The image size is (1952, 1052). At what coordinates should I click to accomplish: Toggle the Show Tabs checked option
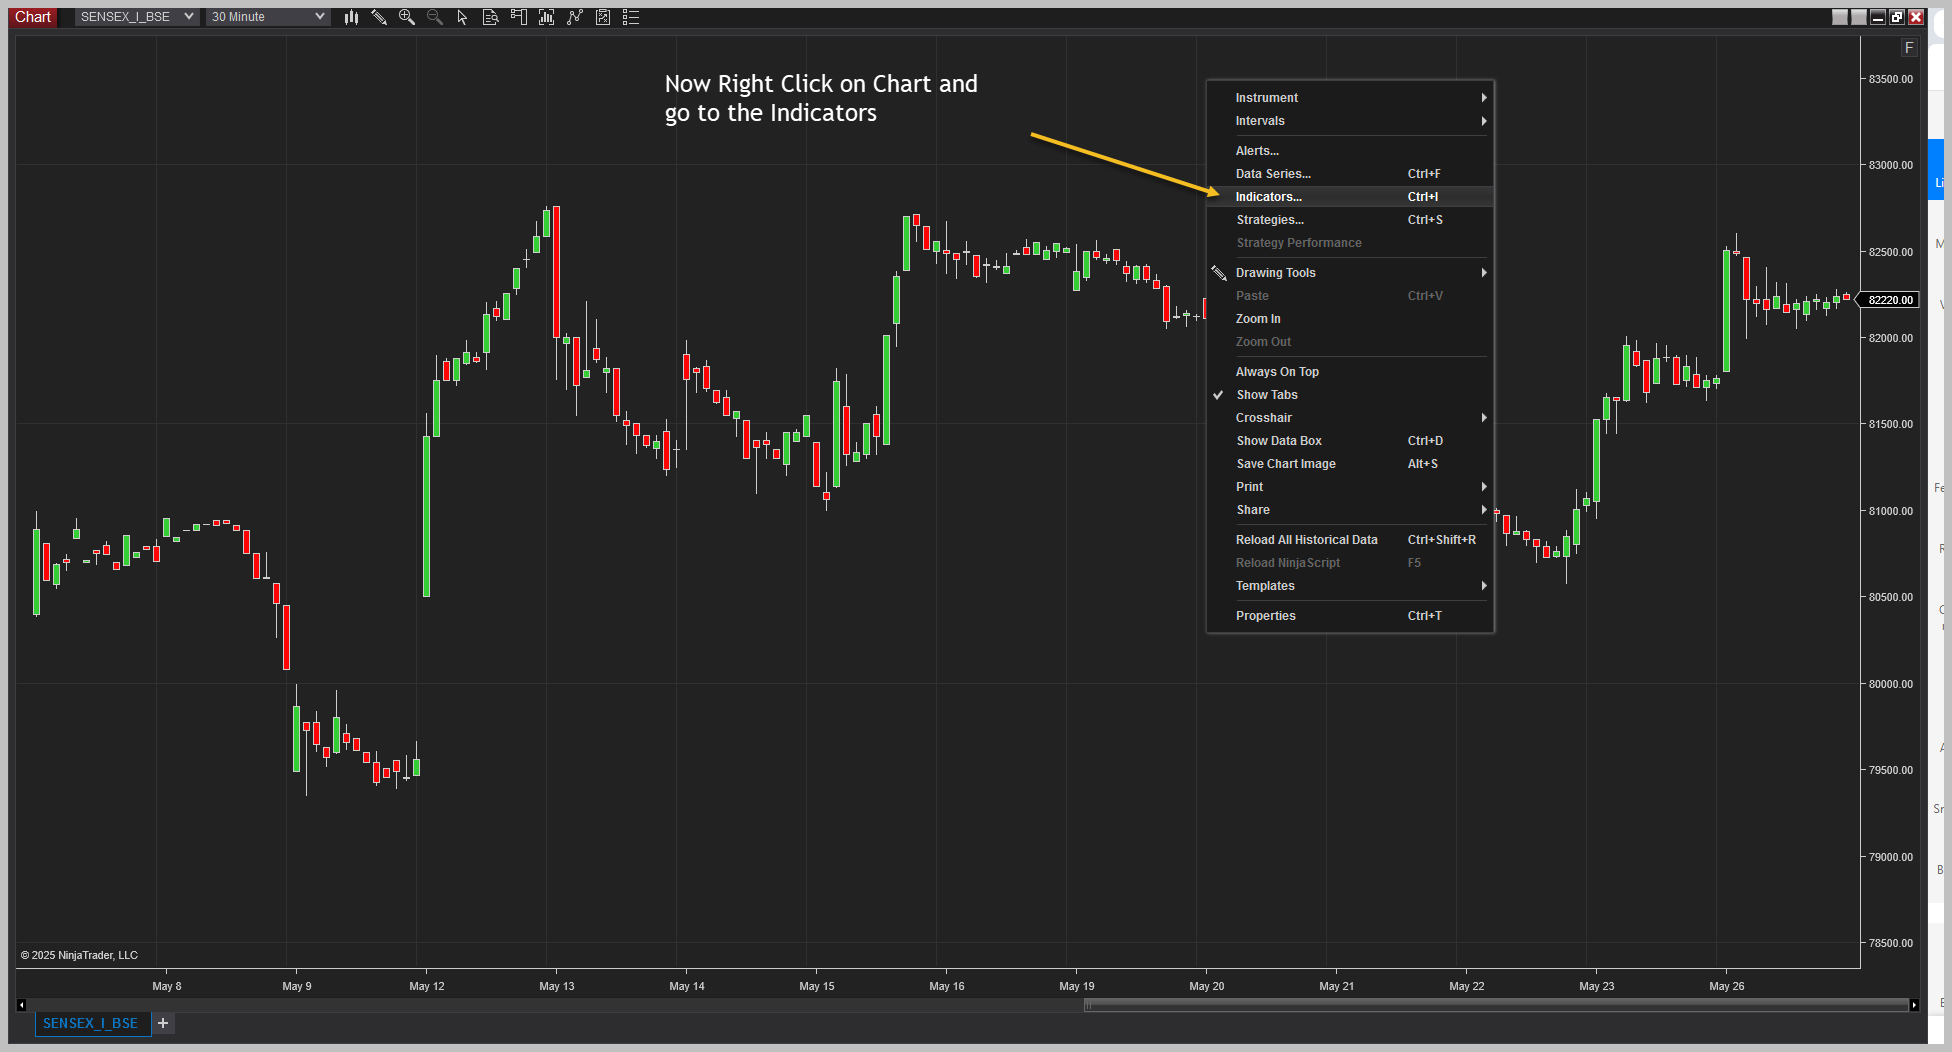[1266, 395]
